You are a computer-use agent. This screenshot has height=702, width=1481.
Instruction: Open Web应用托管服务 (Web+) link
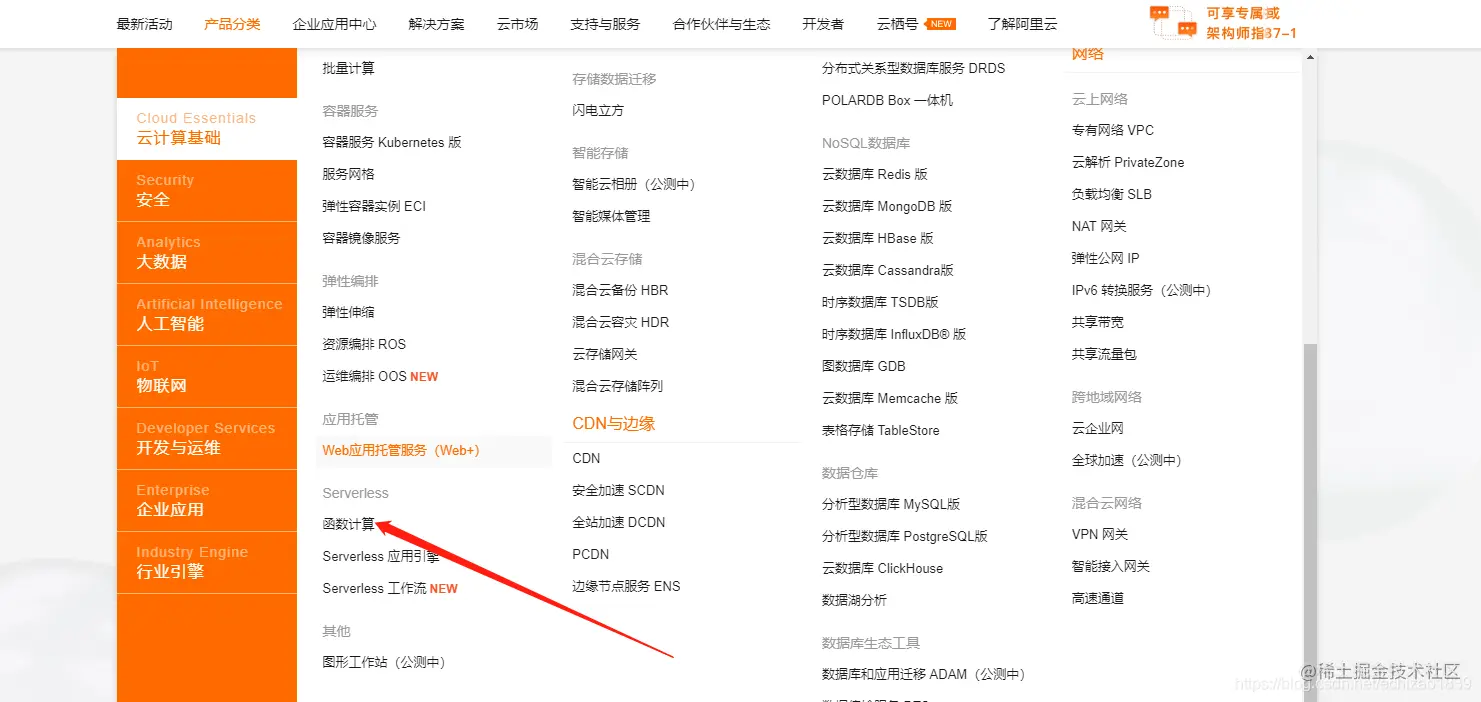click(401, 450)
